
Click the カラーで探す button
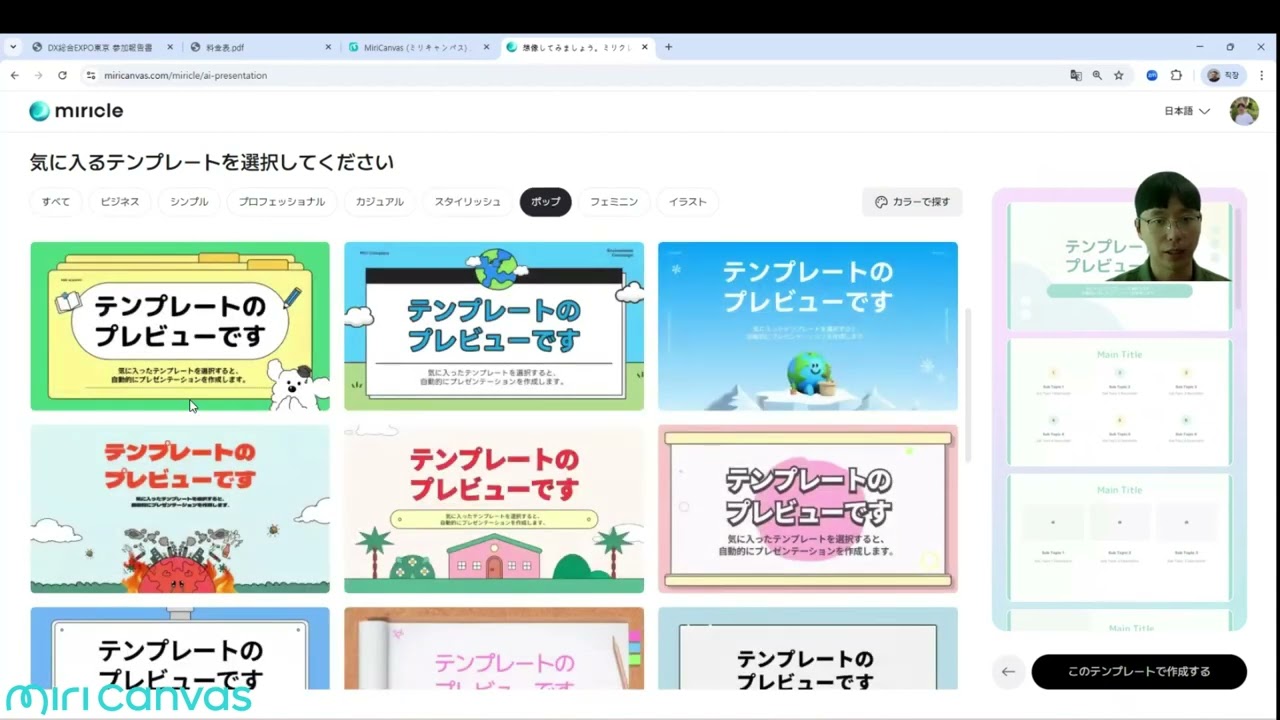[x=912, y=201]
